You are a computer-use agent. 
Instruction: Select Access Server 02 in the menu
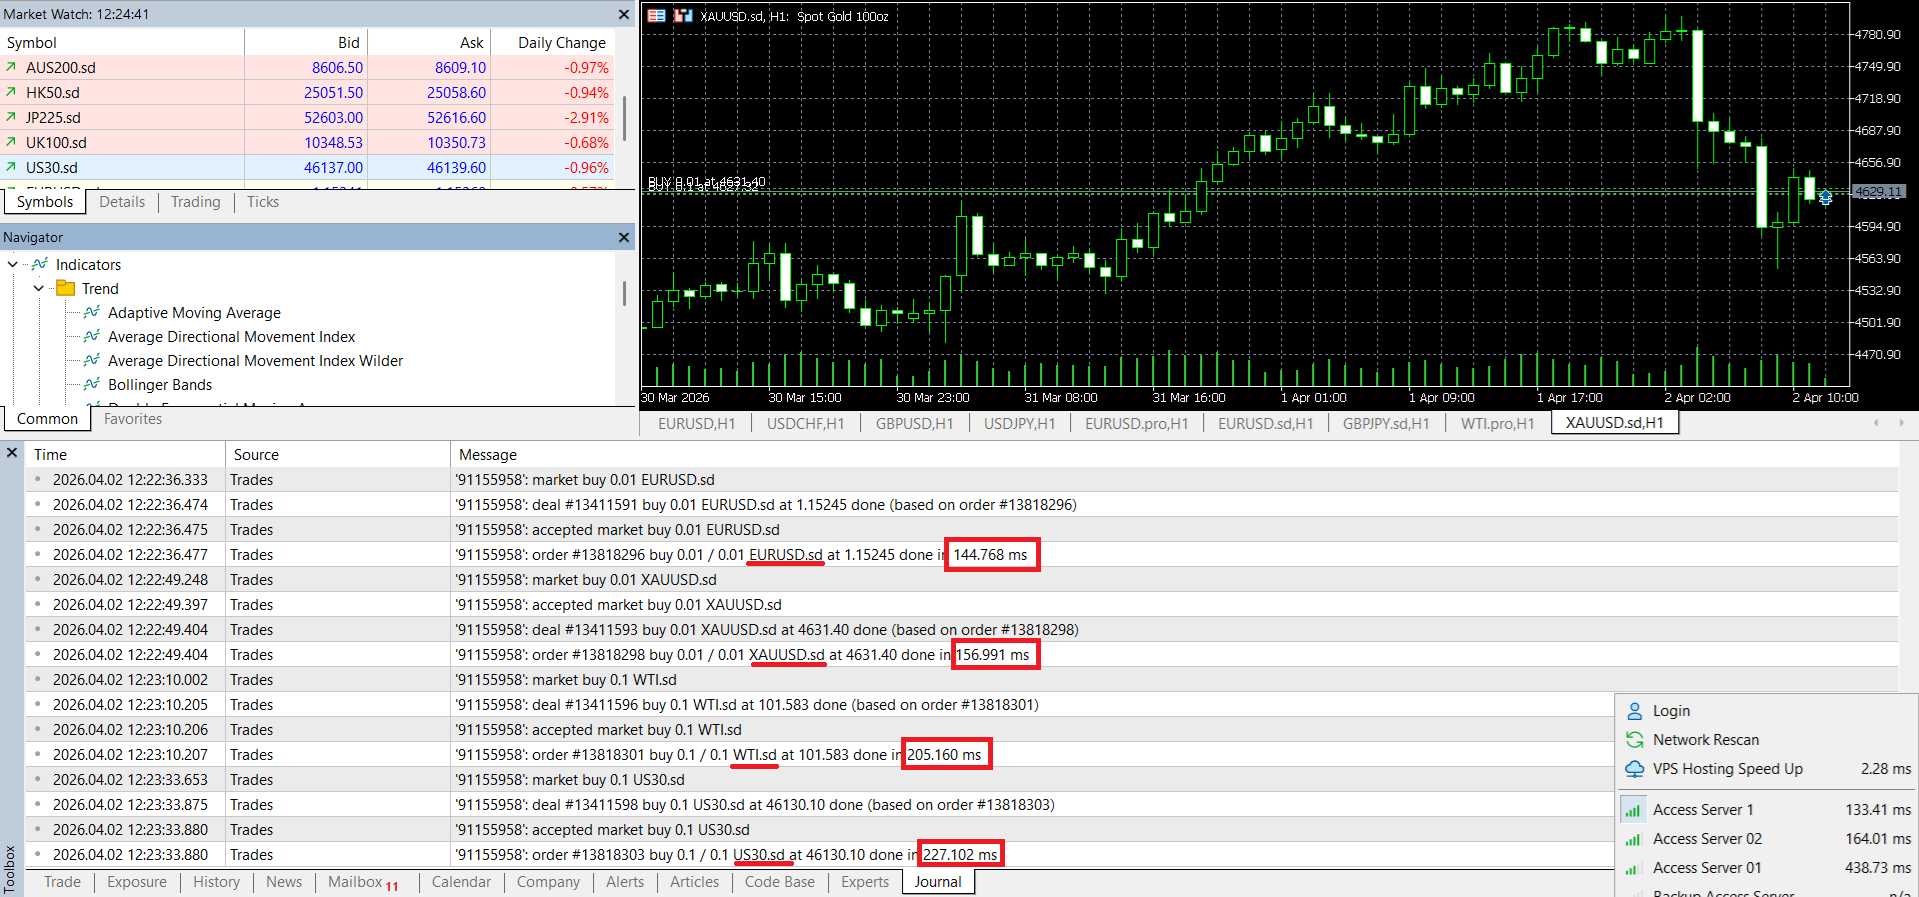(1768, 838)
